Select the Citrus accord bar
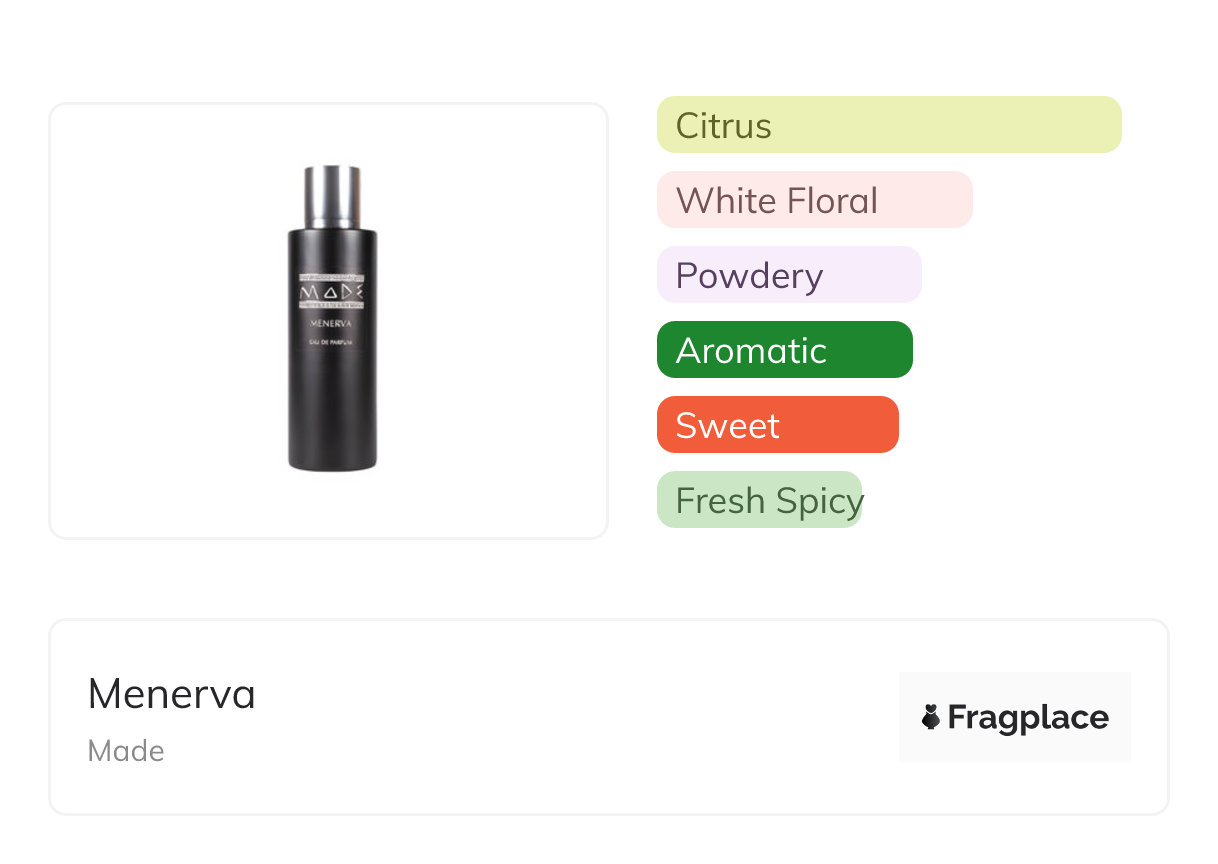This screenshot has height=864, width=1218. coord(889,125)
